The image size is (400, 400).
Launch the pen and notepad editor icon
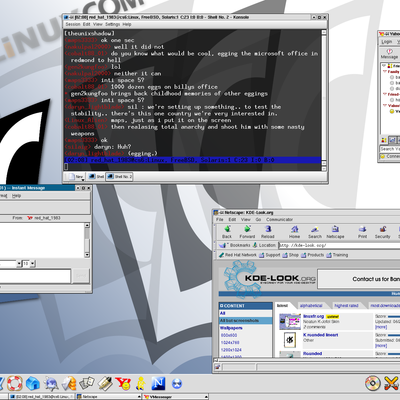tap(105, 384)
